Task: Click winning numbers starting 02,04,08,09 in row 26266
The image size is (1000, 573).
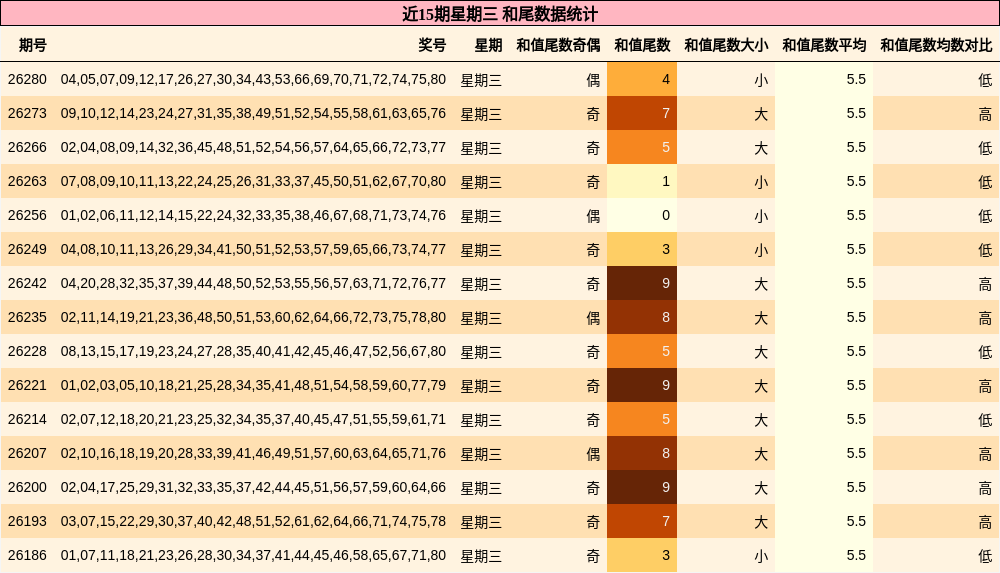Action: [253, 147]
